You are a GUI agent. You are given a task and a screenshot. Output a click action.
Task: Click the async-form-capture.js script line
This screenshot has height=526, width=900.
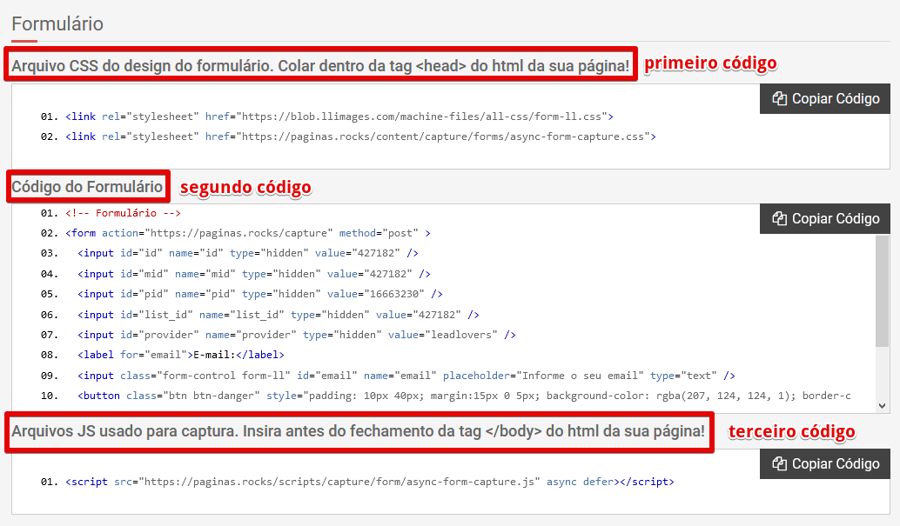[x=369, y=482]
